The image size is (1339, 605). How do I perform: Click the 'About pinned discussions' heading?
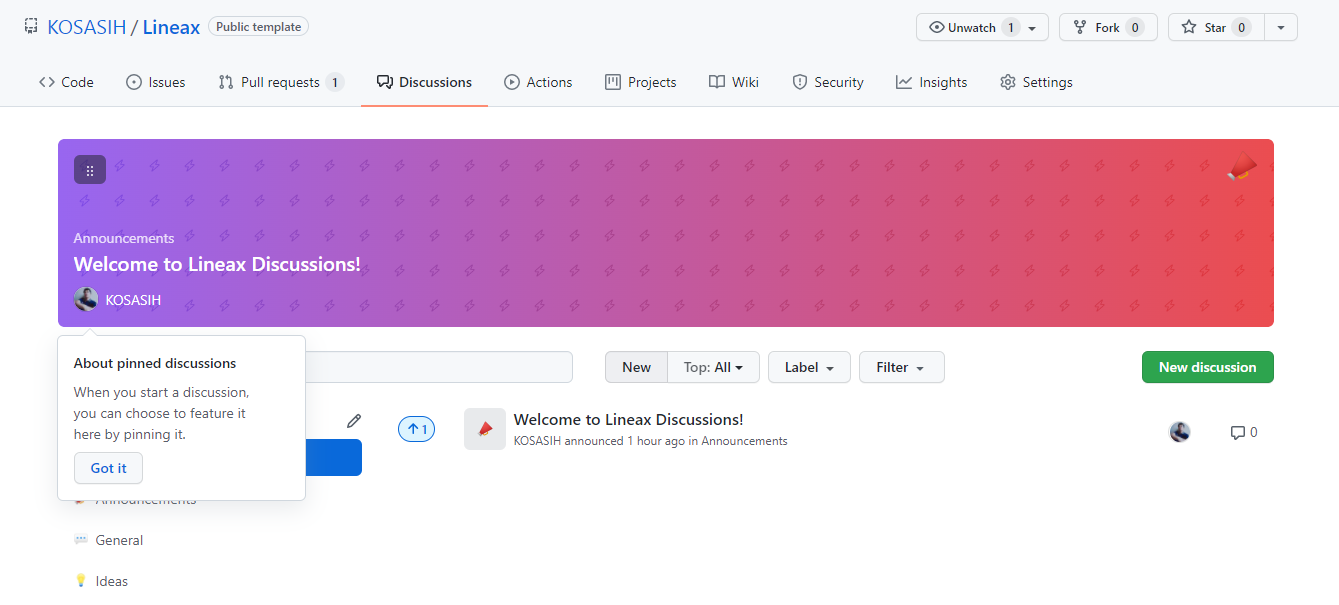point(155,363)
